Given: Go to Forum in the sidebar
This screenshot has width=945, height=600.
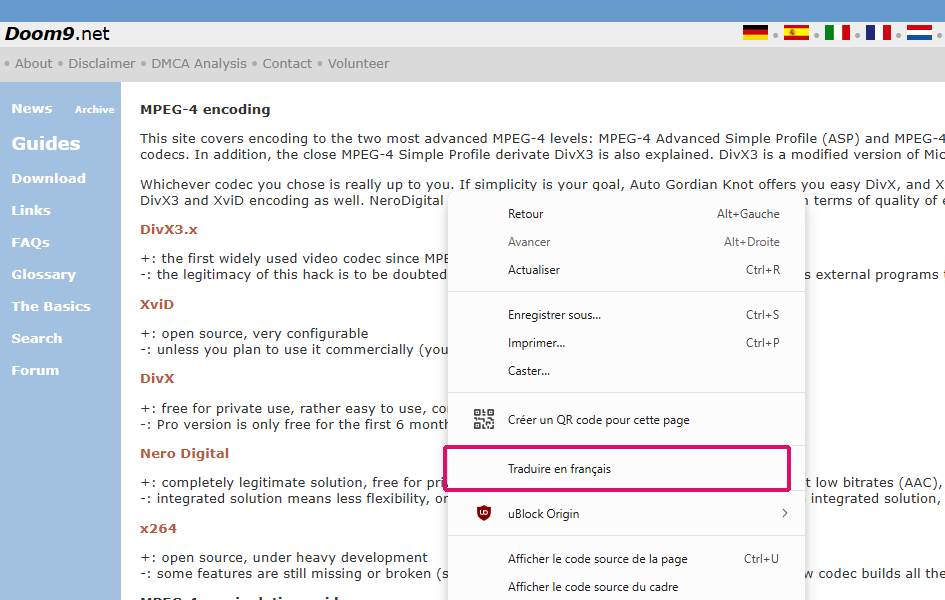Looking at the screenshot, I should point(36,370).
